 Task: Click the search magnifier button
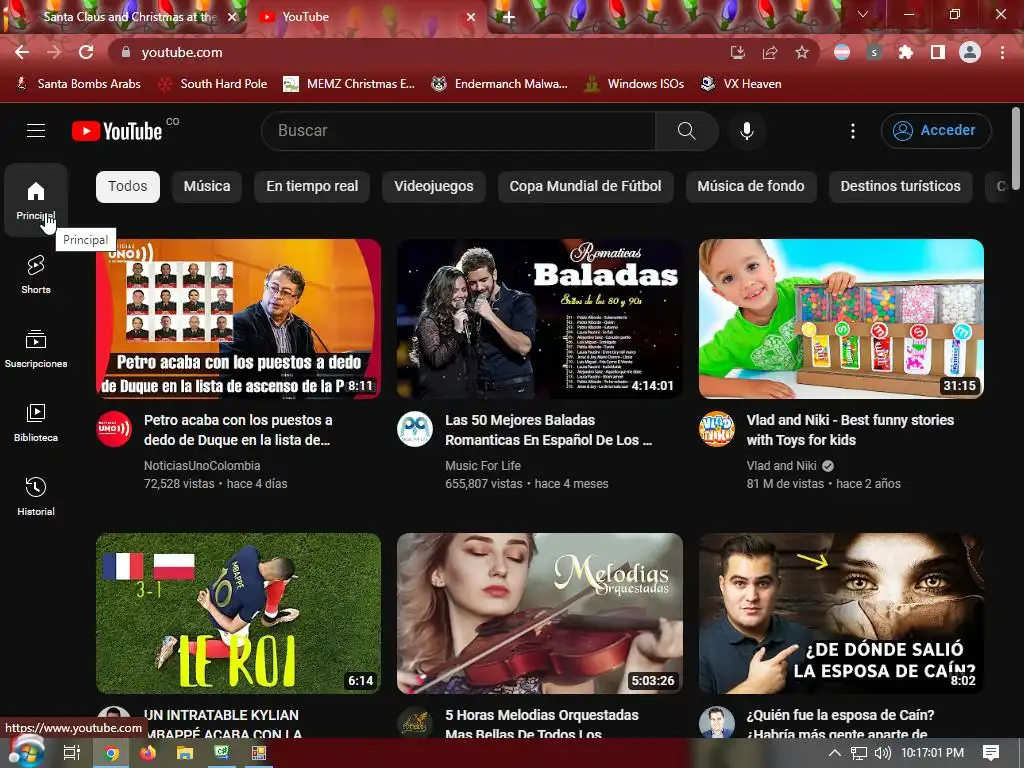[x=686, y=131]
